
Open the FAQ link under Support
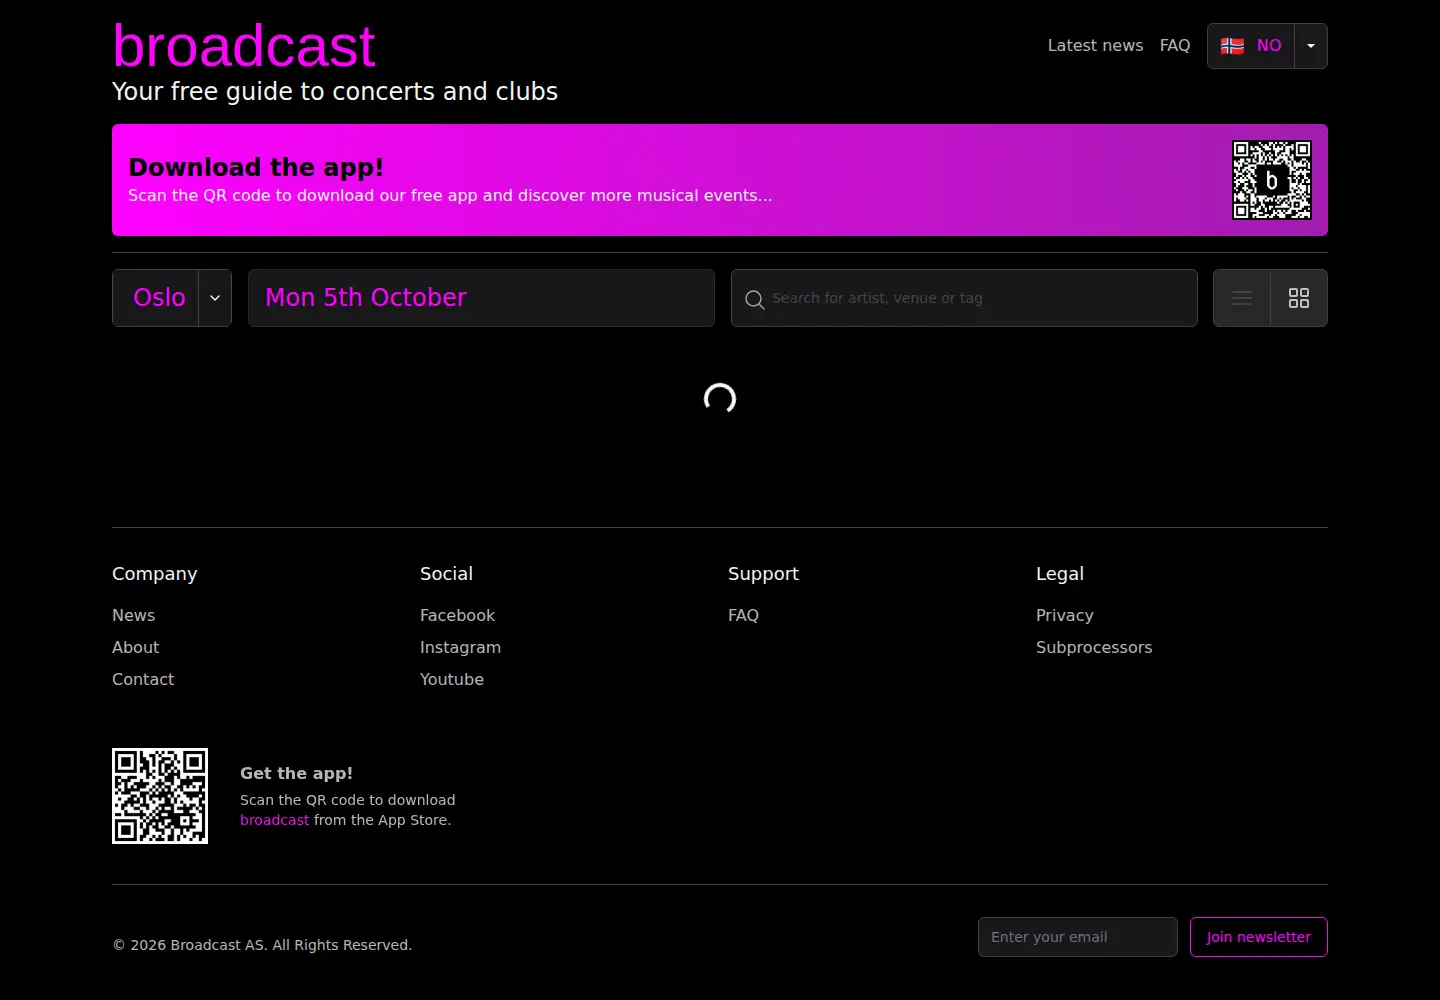743,615
